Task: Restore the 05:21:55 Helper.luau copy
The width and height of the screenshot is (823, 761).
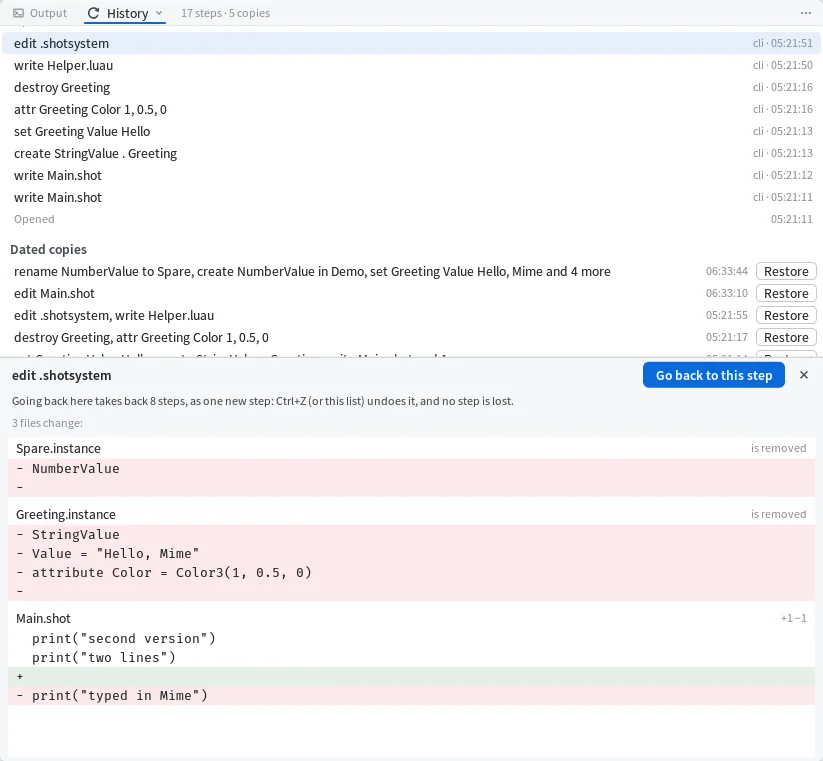Action: [786, 315]
